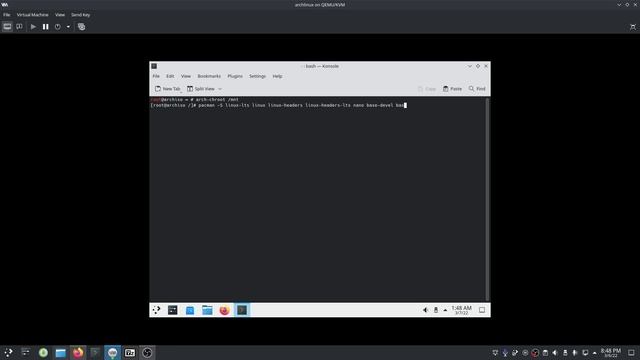Open 7z archive app on host taskbar
Viewport: 640px width, 360px height.
130,353
